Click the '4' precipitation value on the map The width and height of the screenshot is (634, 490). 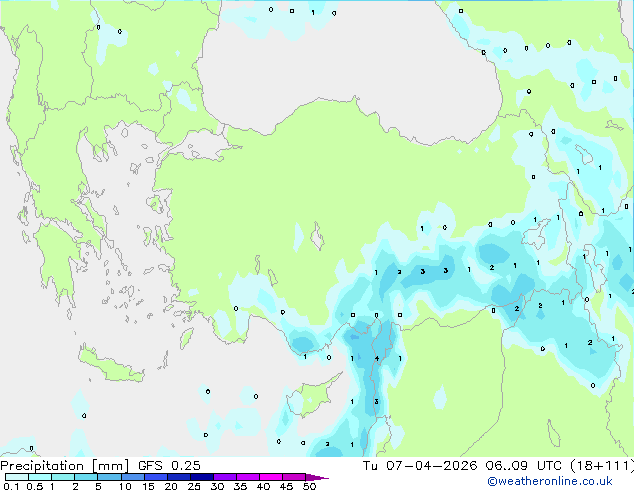[377, 358]
